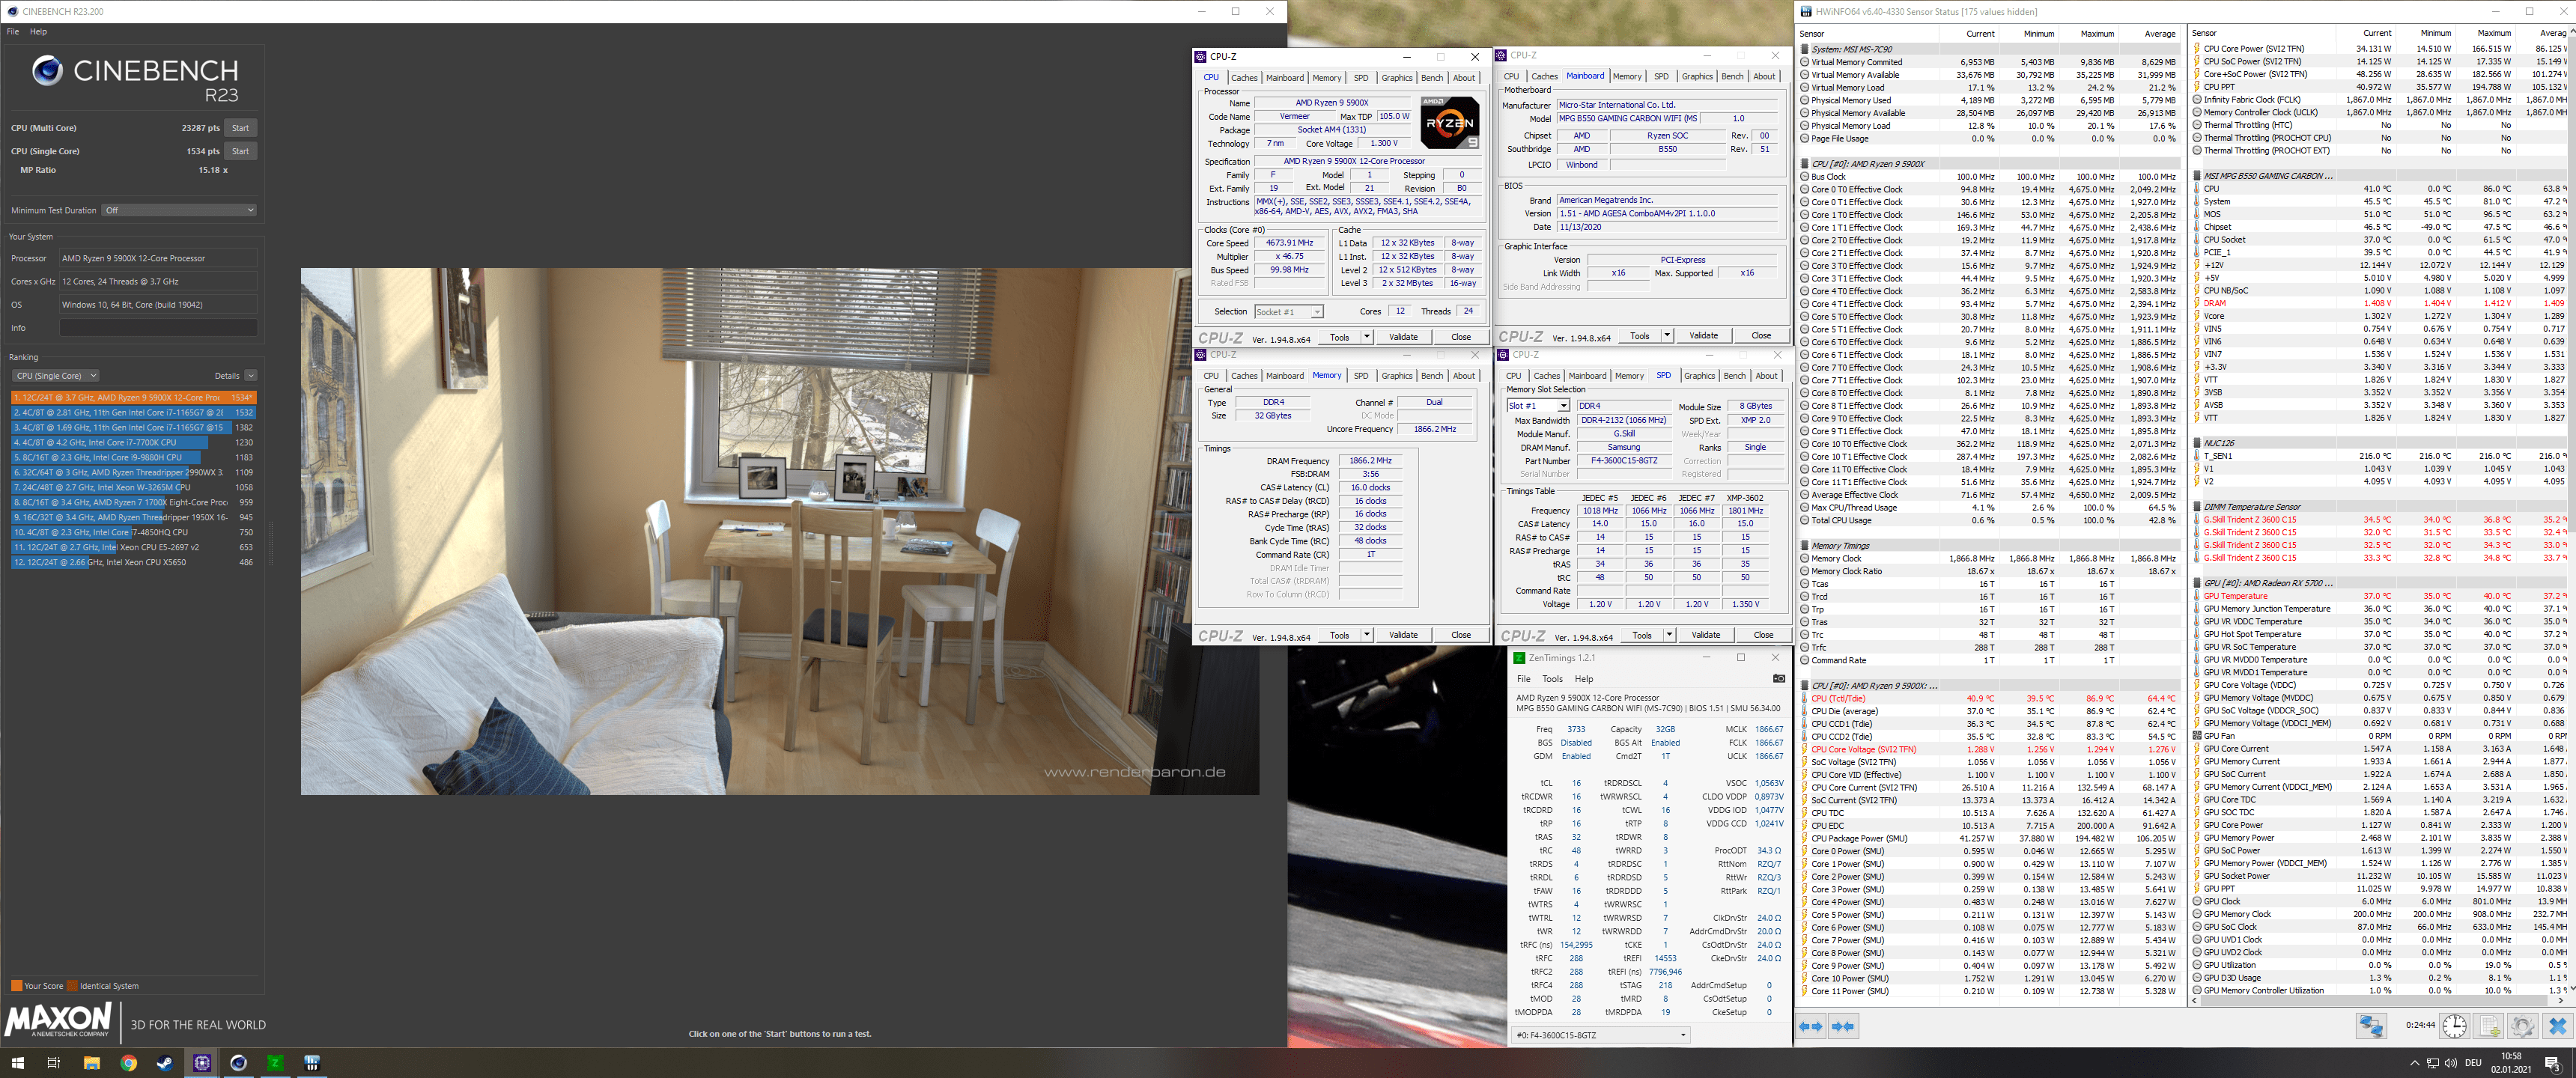
Task: Select the top ranking entry AMD Ryzen 9 5900X
Action: pos(134,397)
